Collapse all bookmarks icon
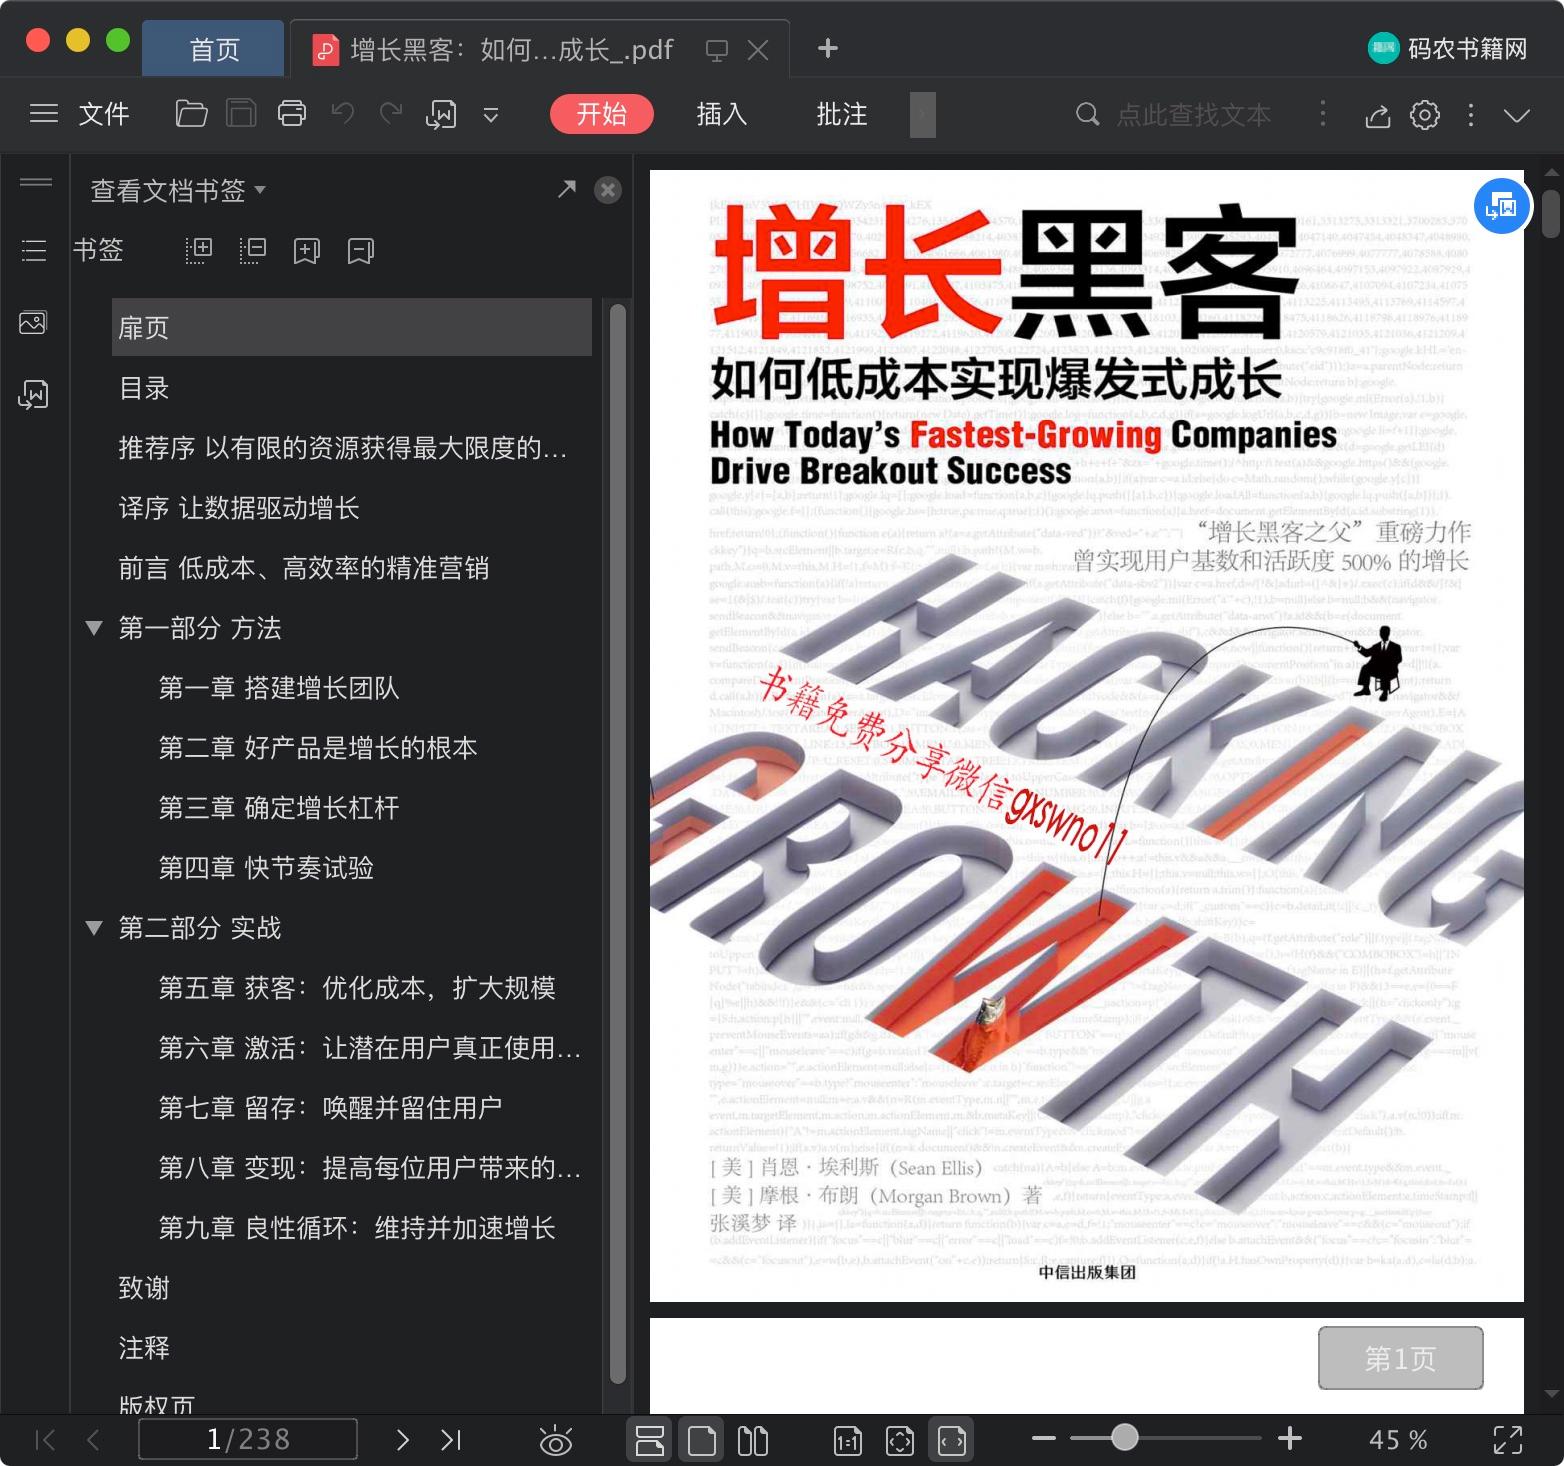This screenshot has height=1466, width=1564. tap(253, 250)
